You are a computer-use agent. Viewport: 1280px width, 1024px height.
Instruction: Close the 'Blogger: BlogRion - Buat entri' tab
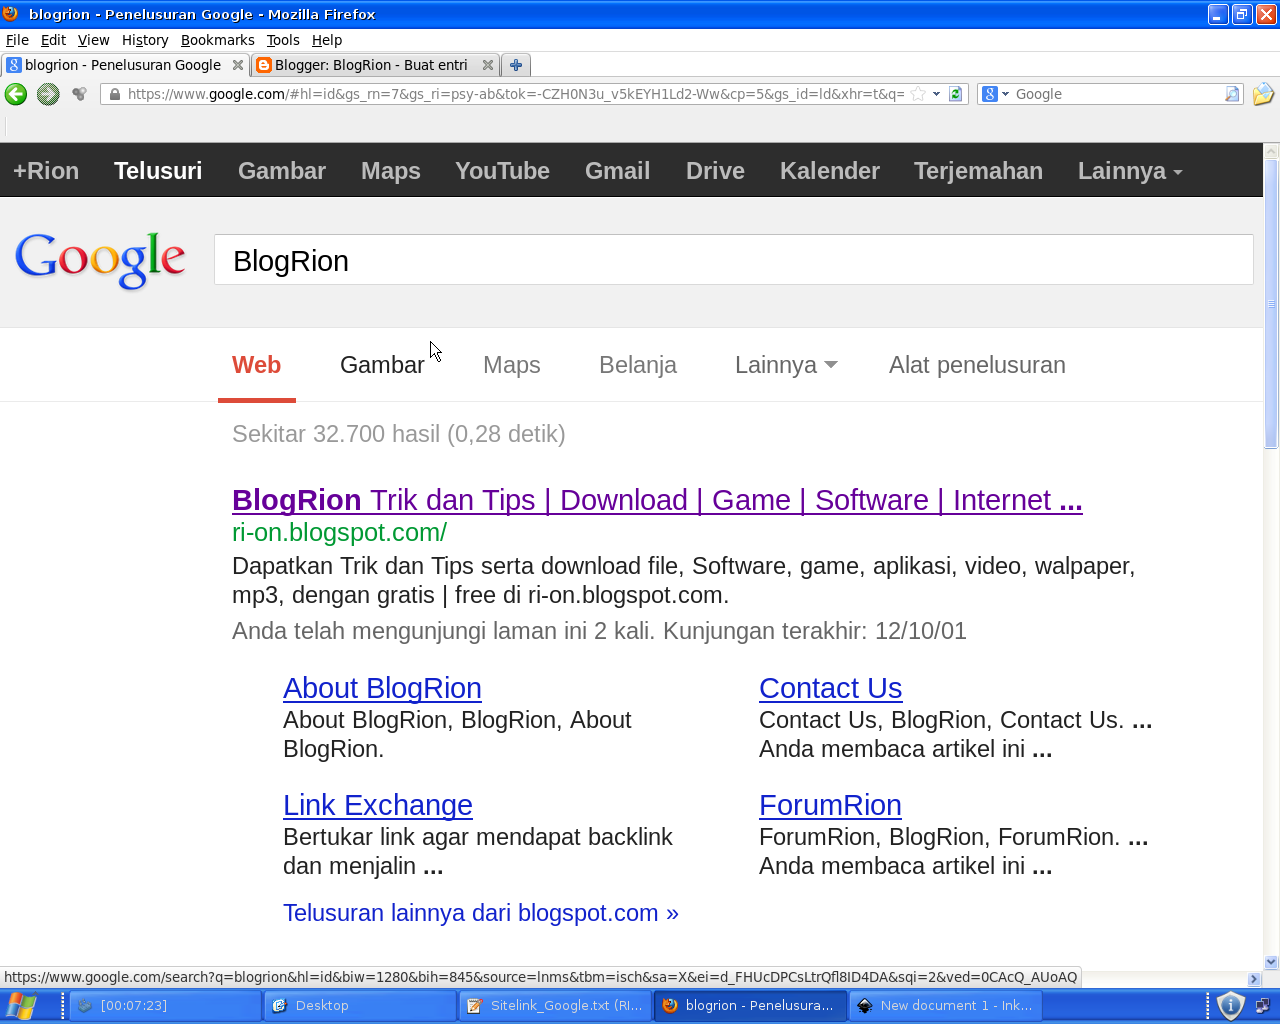(488, 65)
